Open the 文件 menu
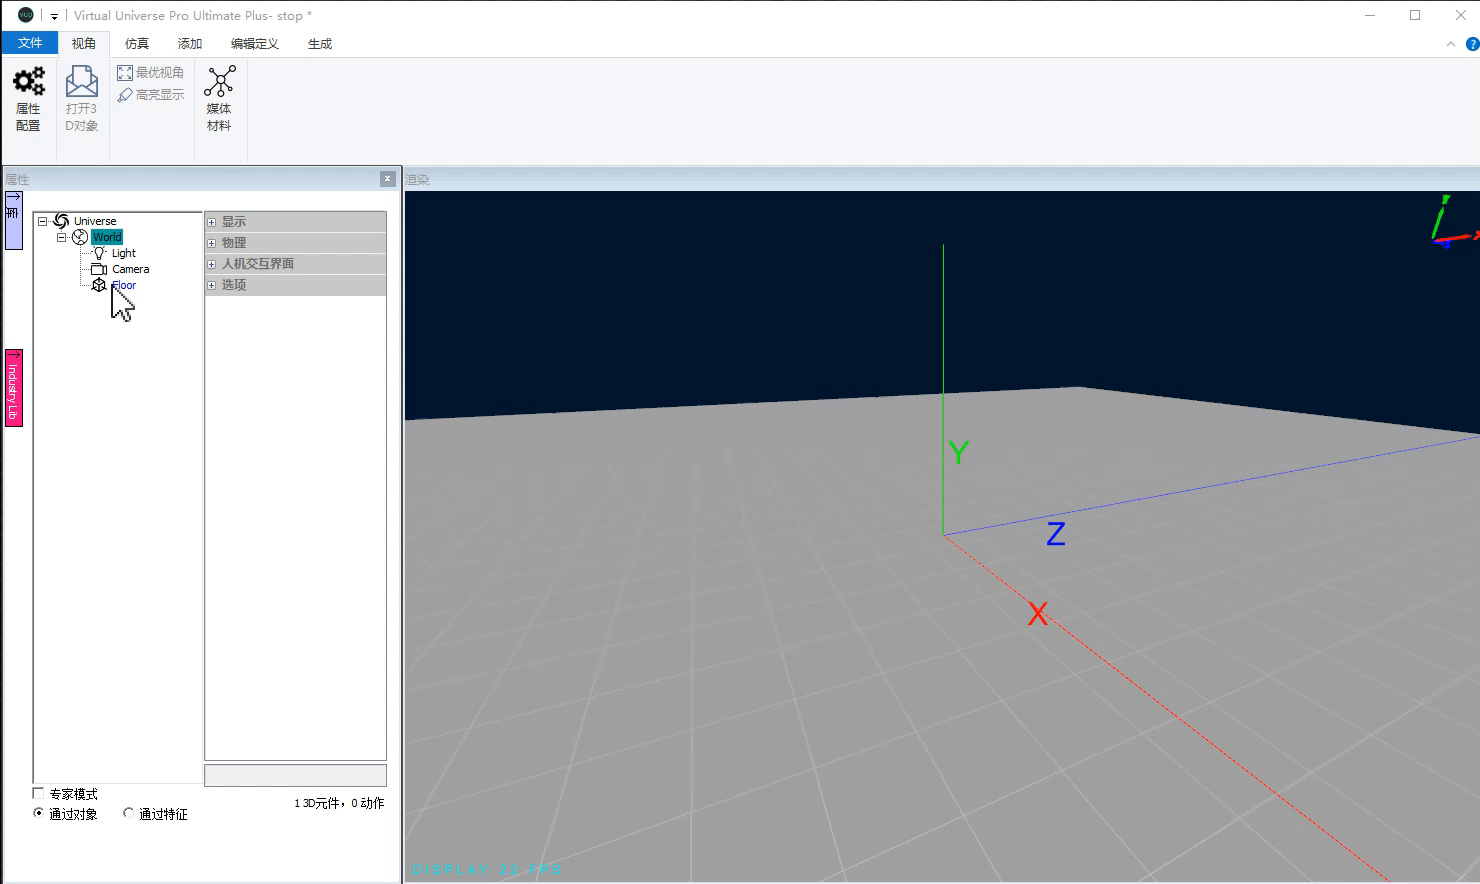This screenshot has height=884, width=1480. (x=30, y=43)
